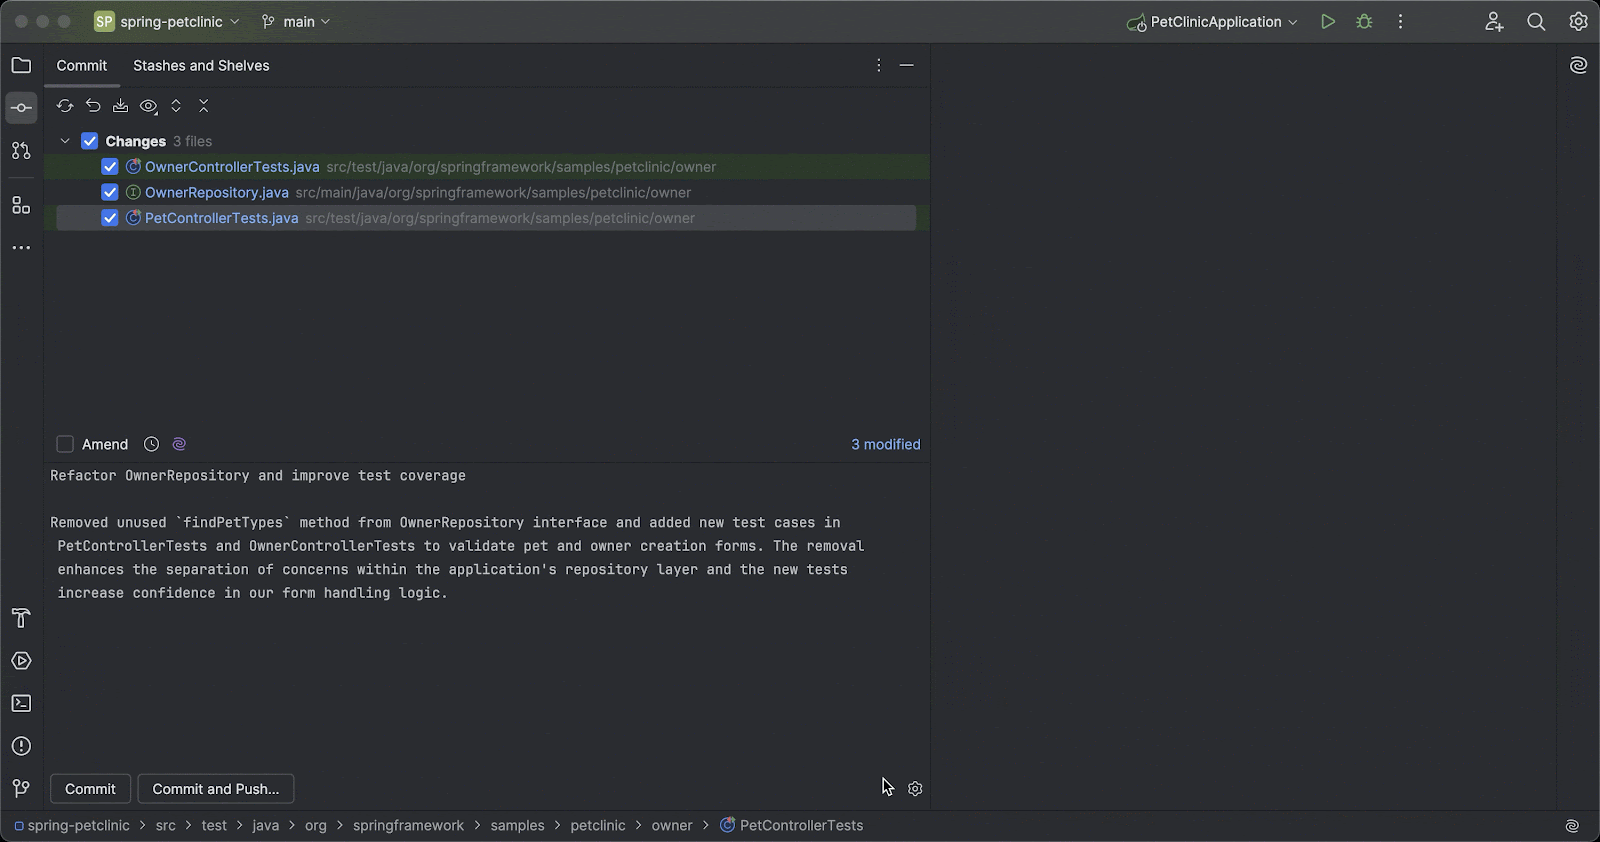Open the Commit tool window icon
The height and width of the screenshot is (842, 1600).
21,108
